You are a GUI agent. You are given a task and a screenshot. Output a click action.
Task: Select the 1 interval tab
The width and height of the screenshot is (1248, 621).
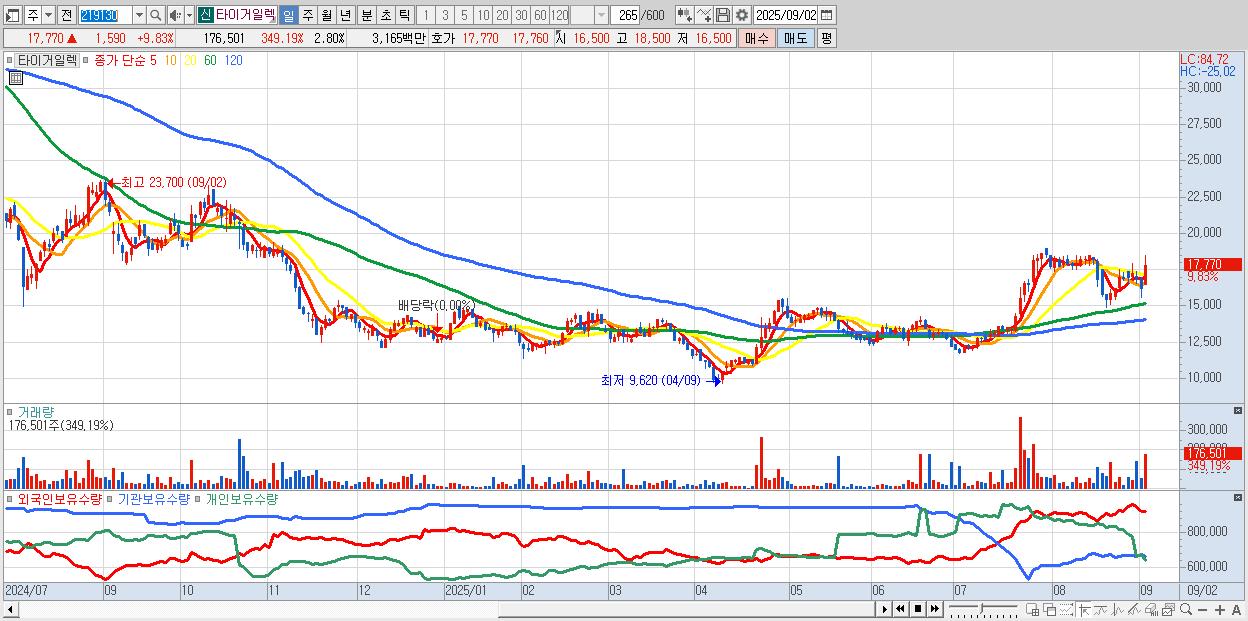coord(425,15)
